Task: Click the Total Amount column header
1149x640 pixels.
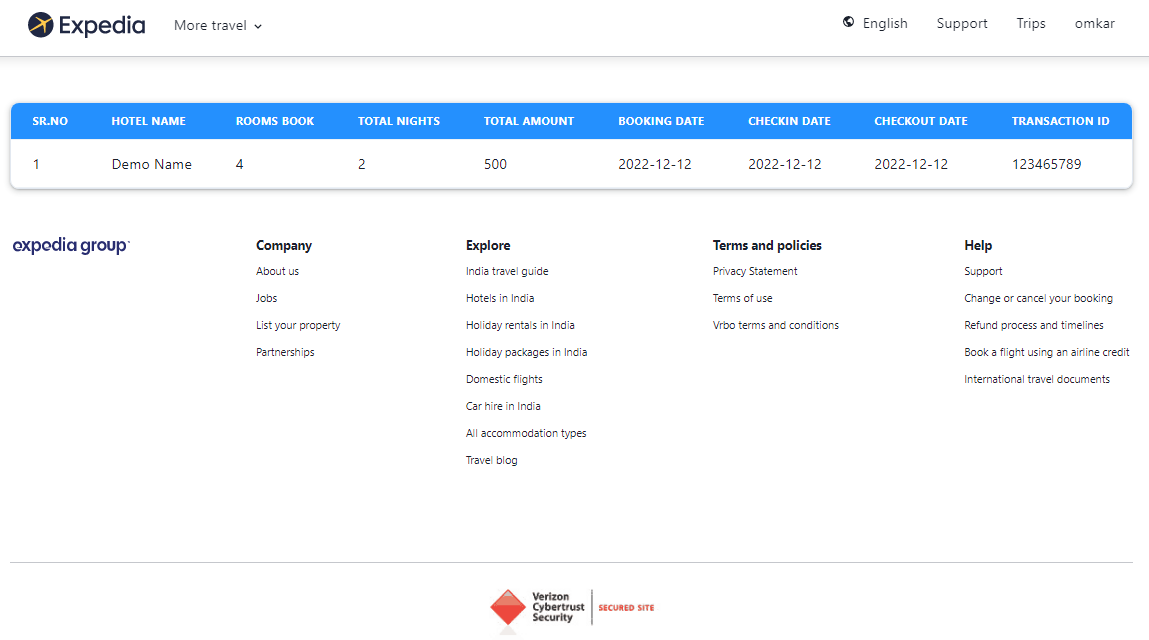Action: (x=528, y=121)
